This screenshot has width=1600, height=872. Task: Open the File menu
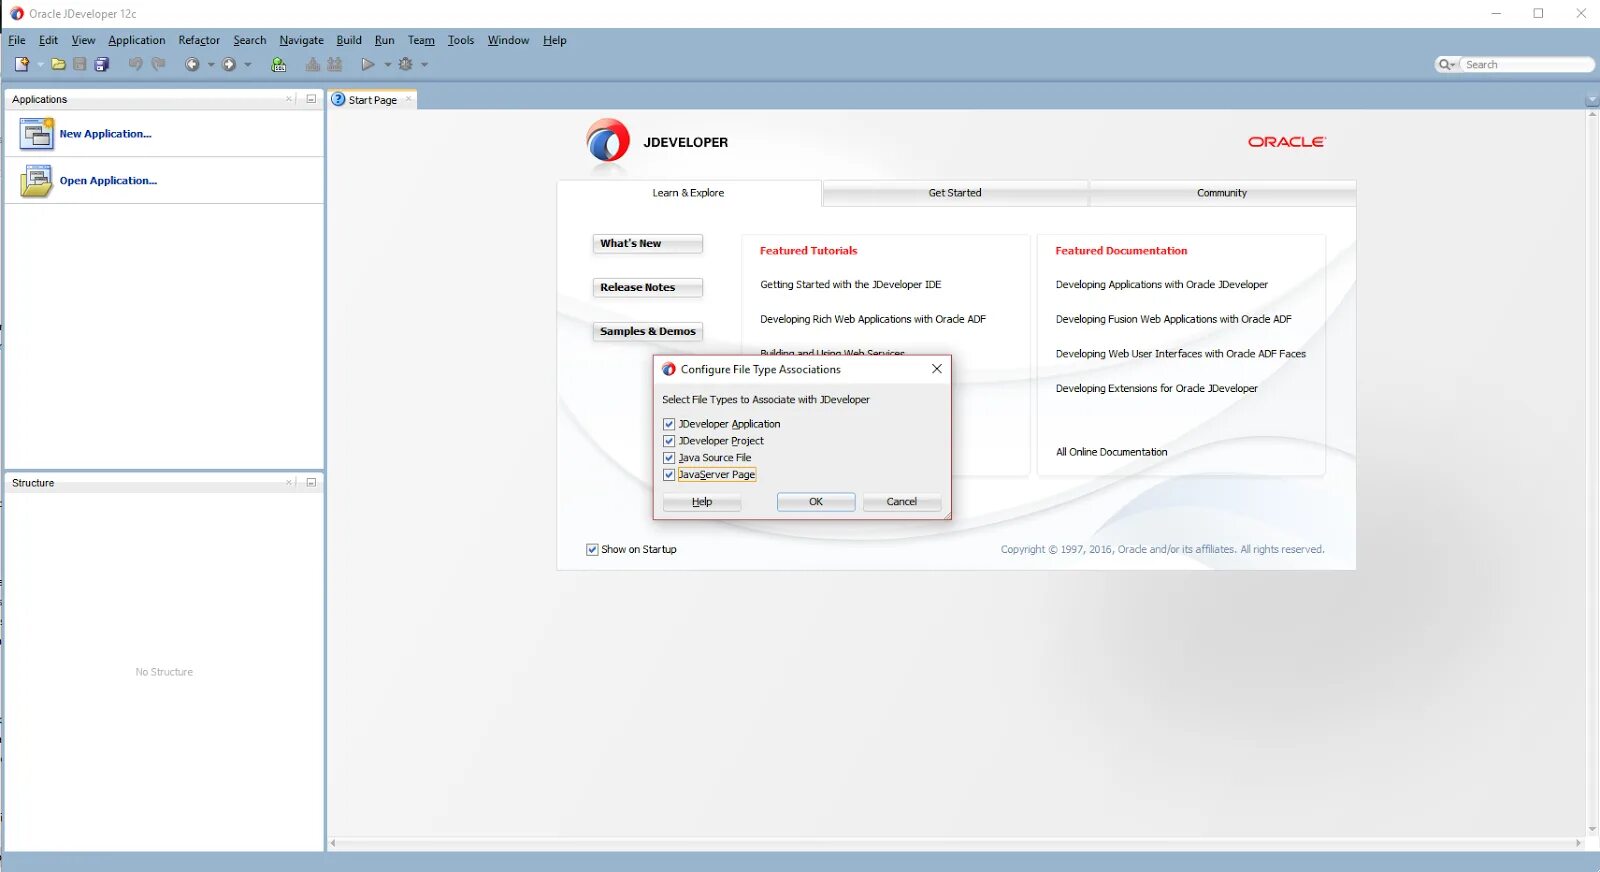tap(17, 40)
